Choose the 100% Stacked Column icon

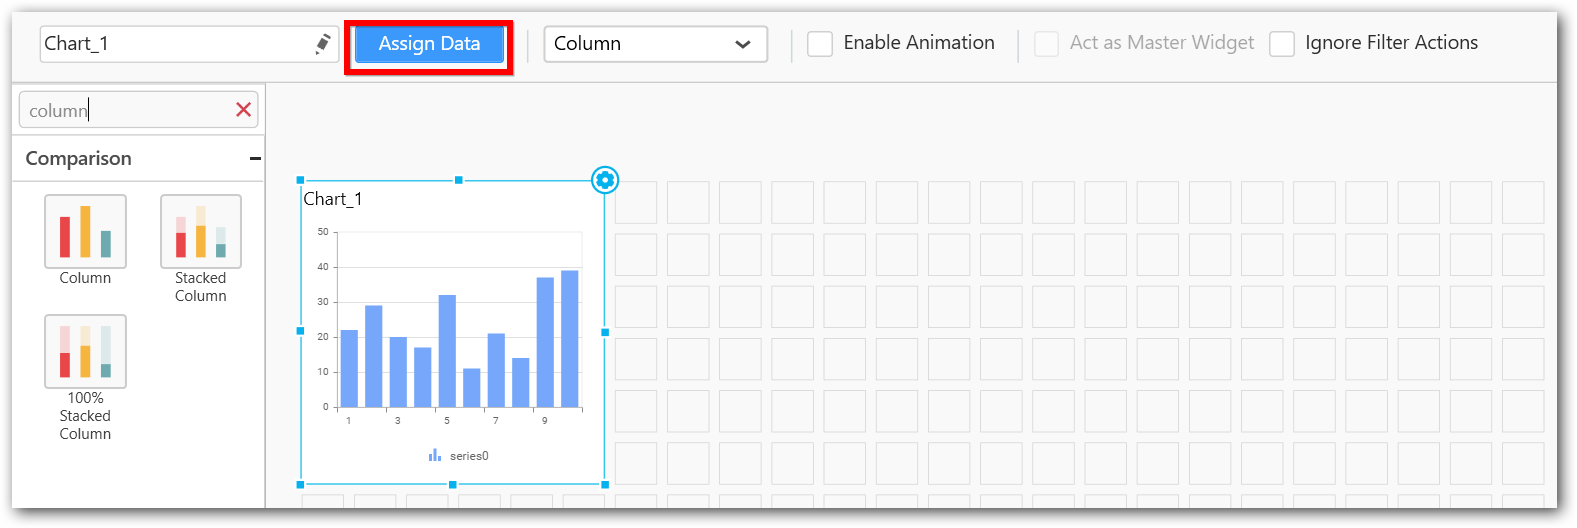click(x=85, y=352)
